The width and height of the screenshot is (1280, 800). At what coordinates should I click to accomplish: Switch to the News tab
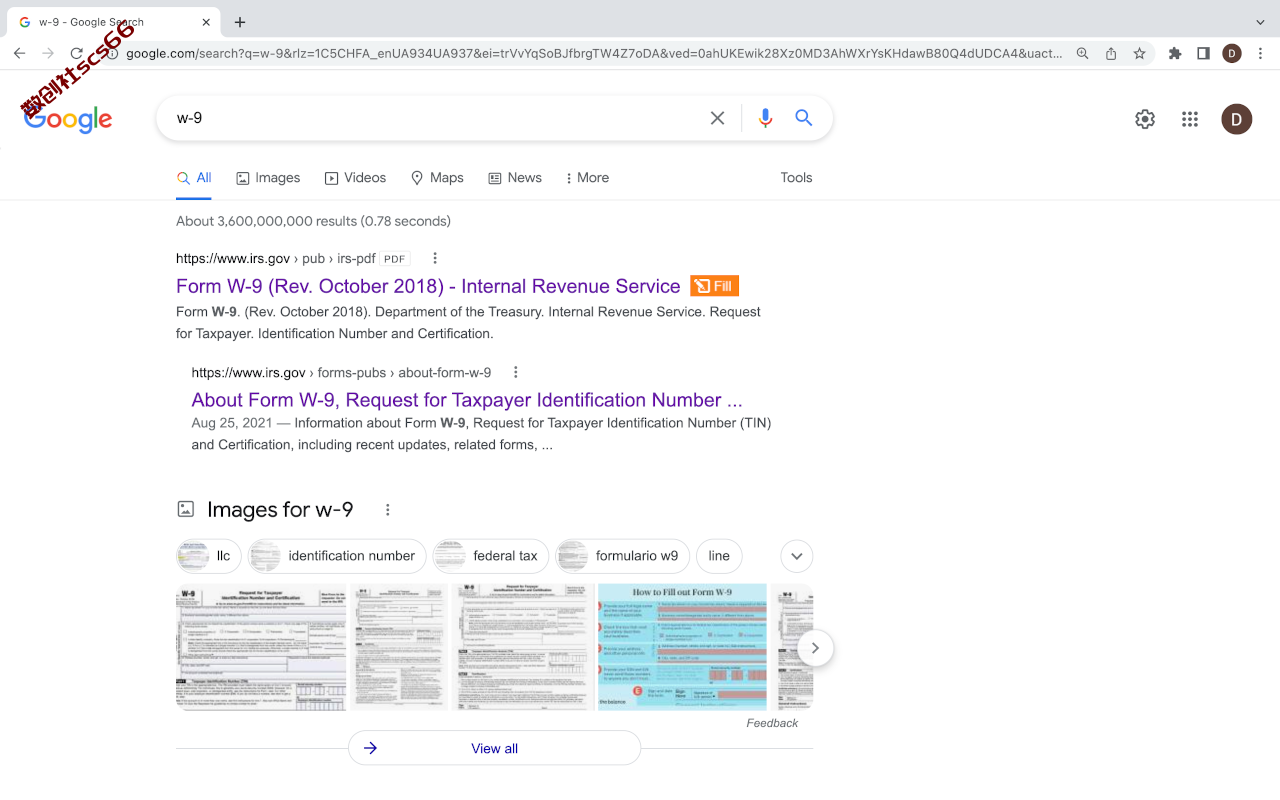(x=515, y=178)
